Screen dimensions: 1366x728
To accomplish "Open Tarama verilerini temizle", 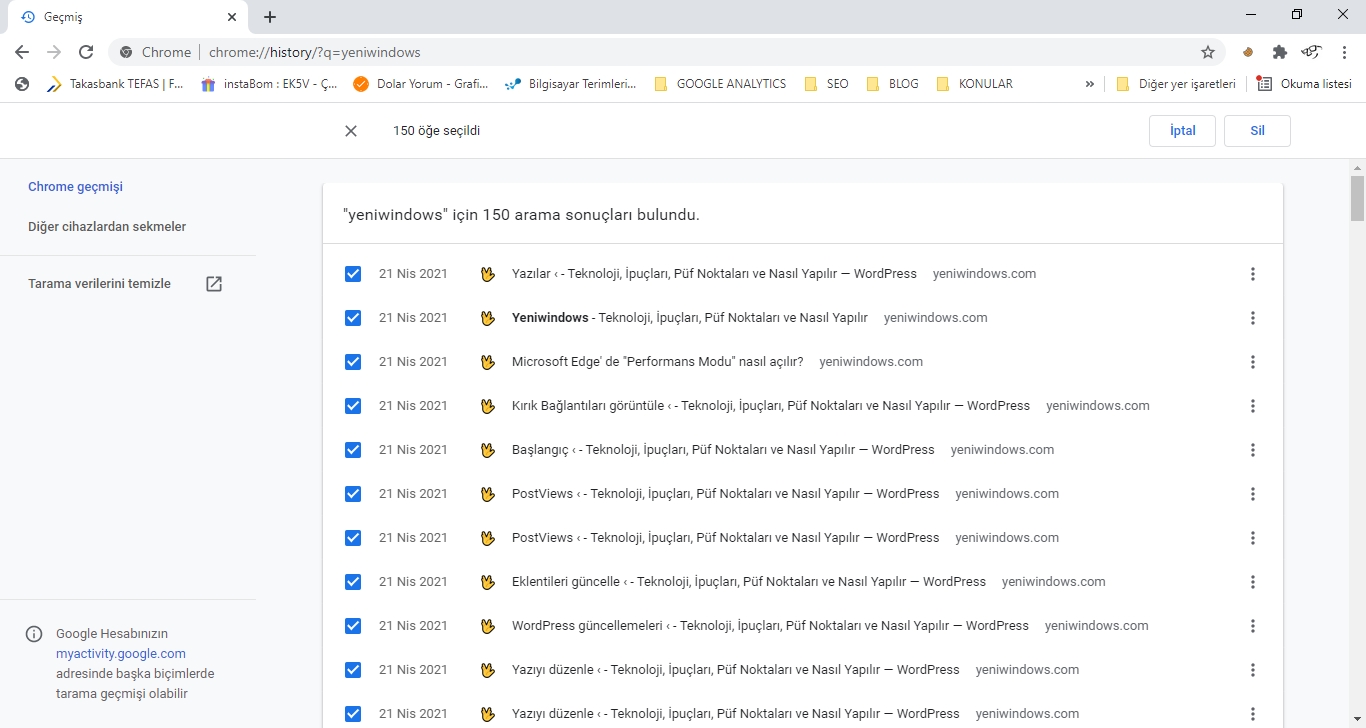I will coord(99,284).
